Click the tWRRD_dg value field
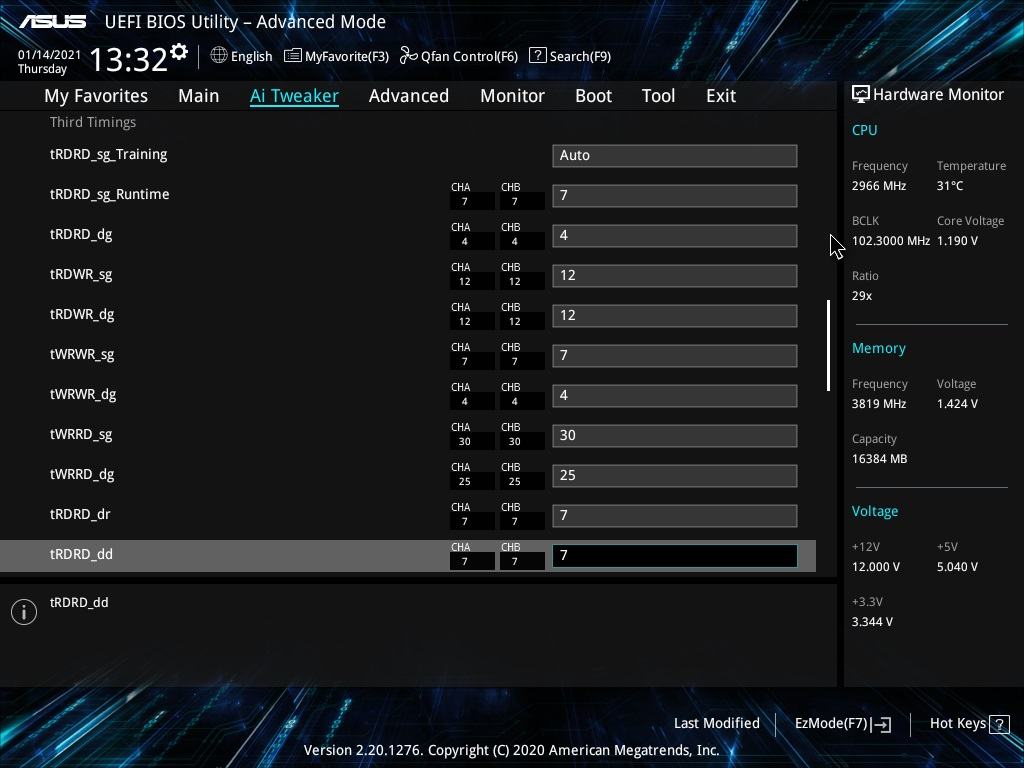 (x=675, y=475)
